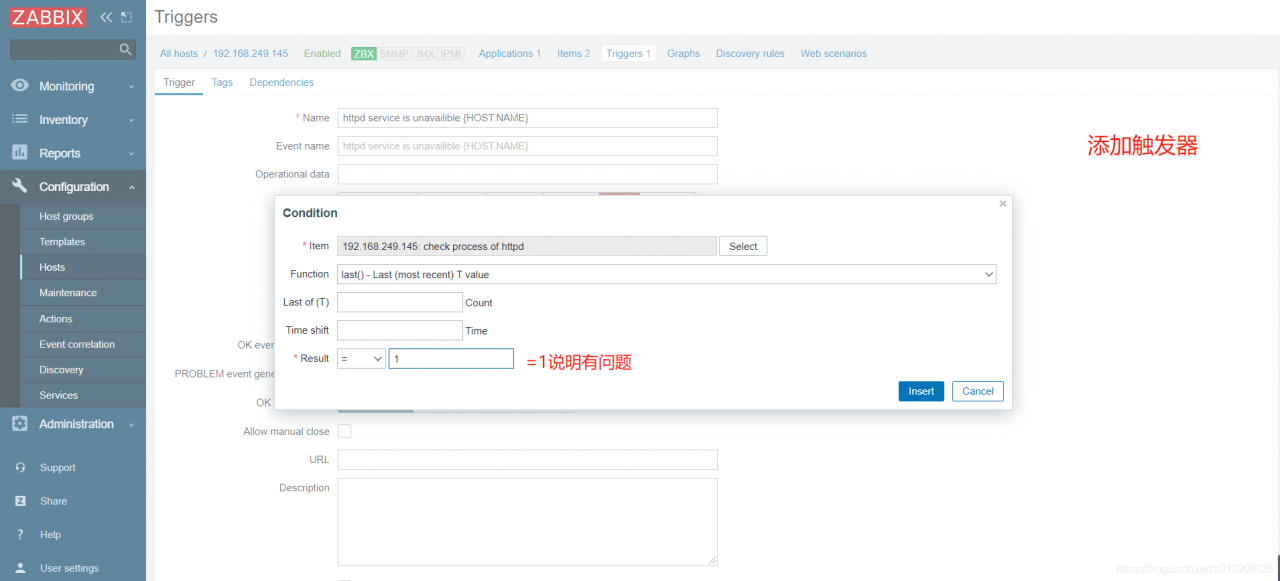Click the green ZBX availability badge
This screenshot has width=1280, height=581.
point(364,54)
